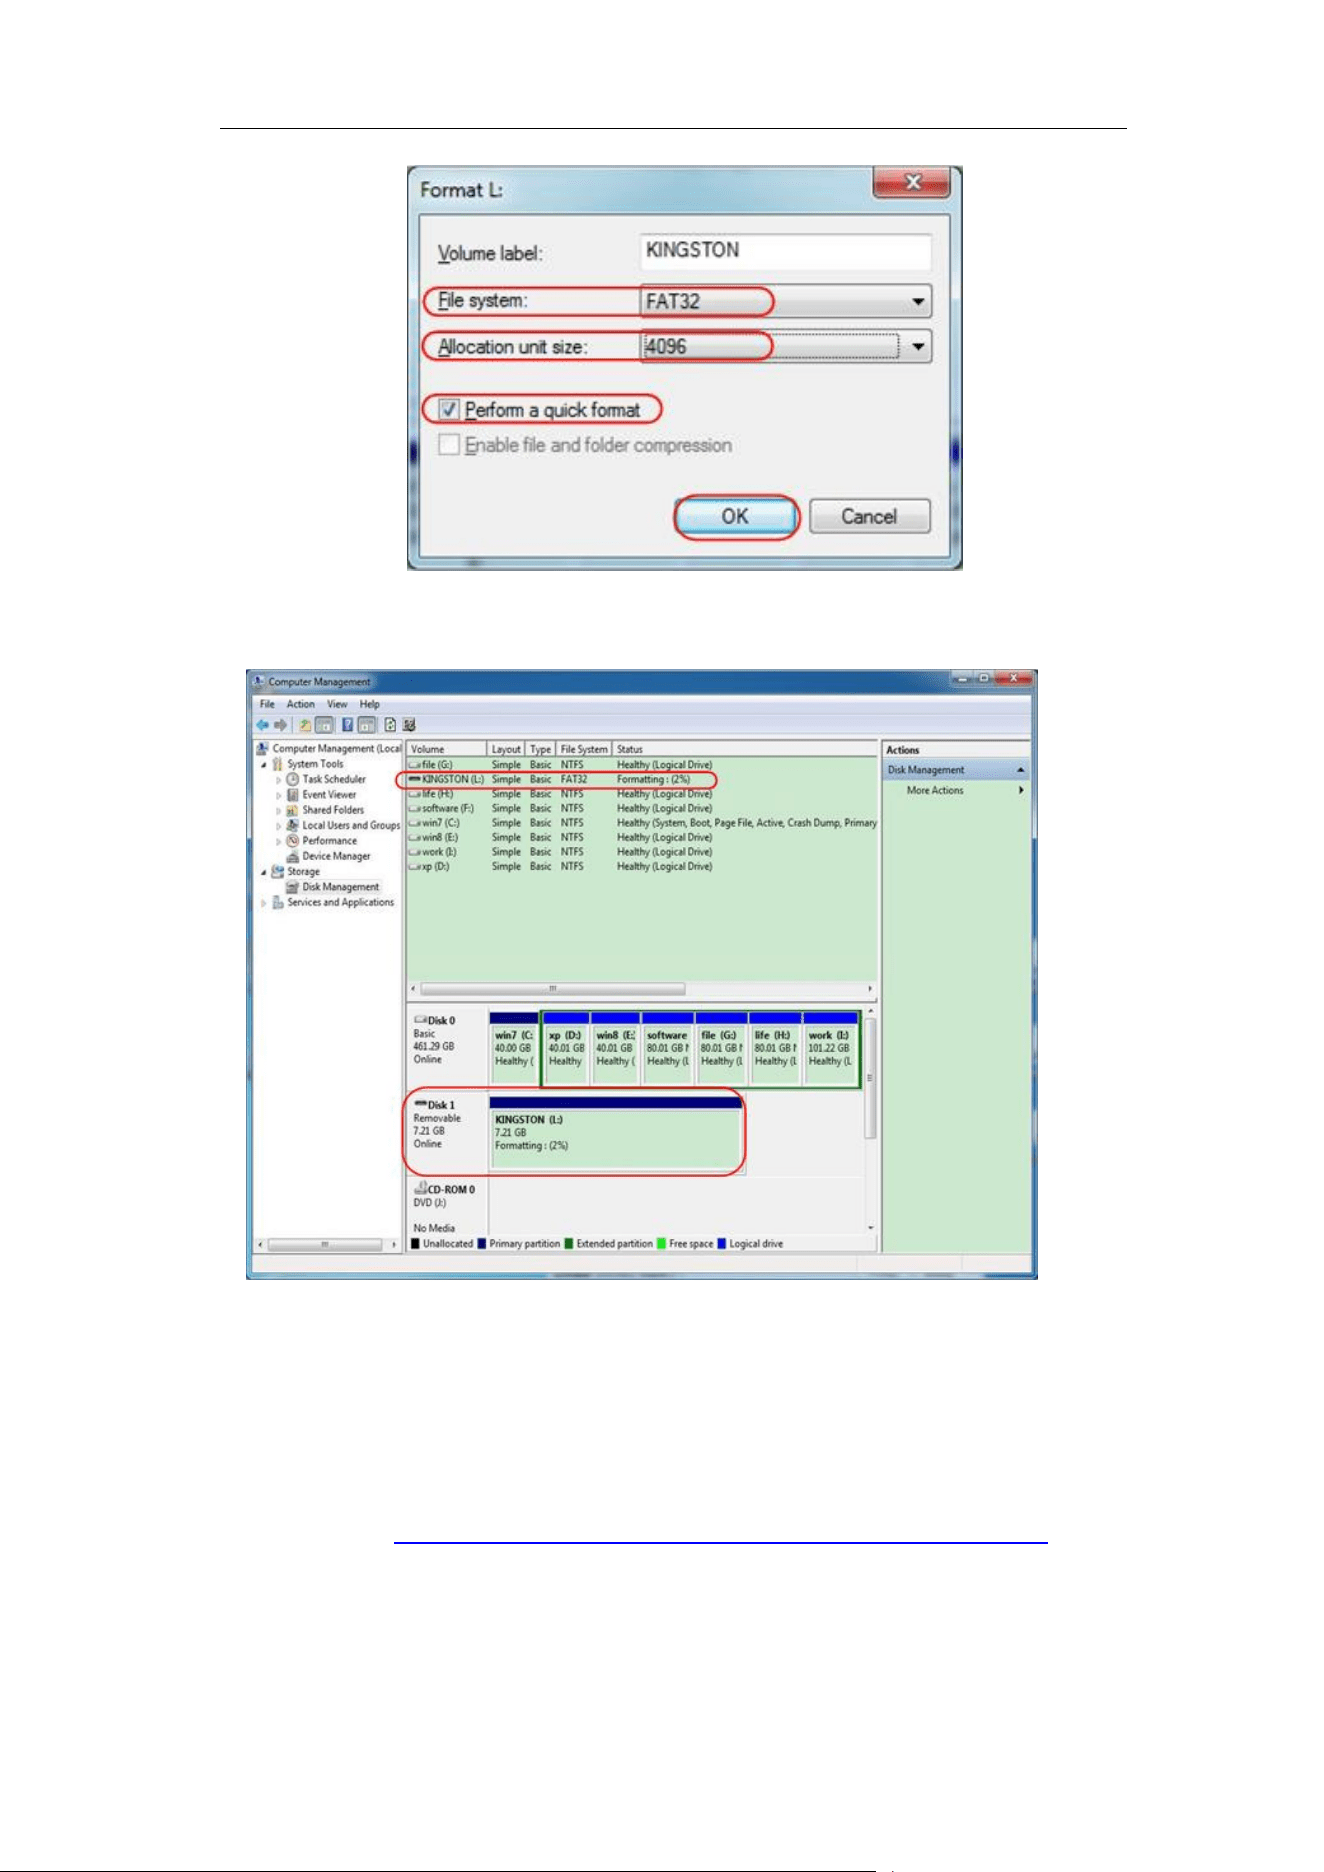Viewport: 1324px width, 1872px height.
Task: Click the Disk Management icon in tree
Action: (x=293, y=887)
